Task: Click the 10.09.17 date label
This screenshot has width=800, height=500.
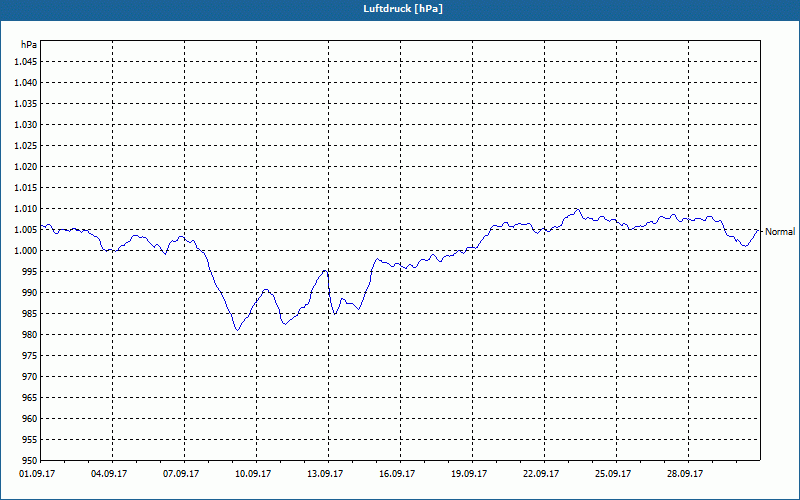Action: [x=253, y=474]
